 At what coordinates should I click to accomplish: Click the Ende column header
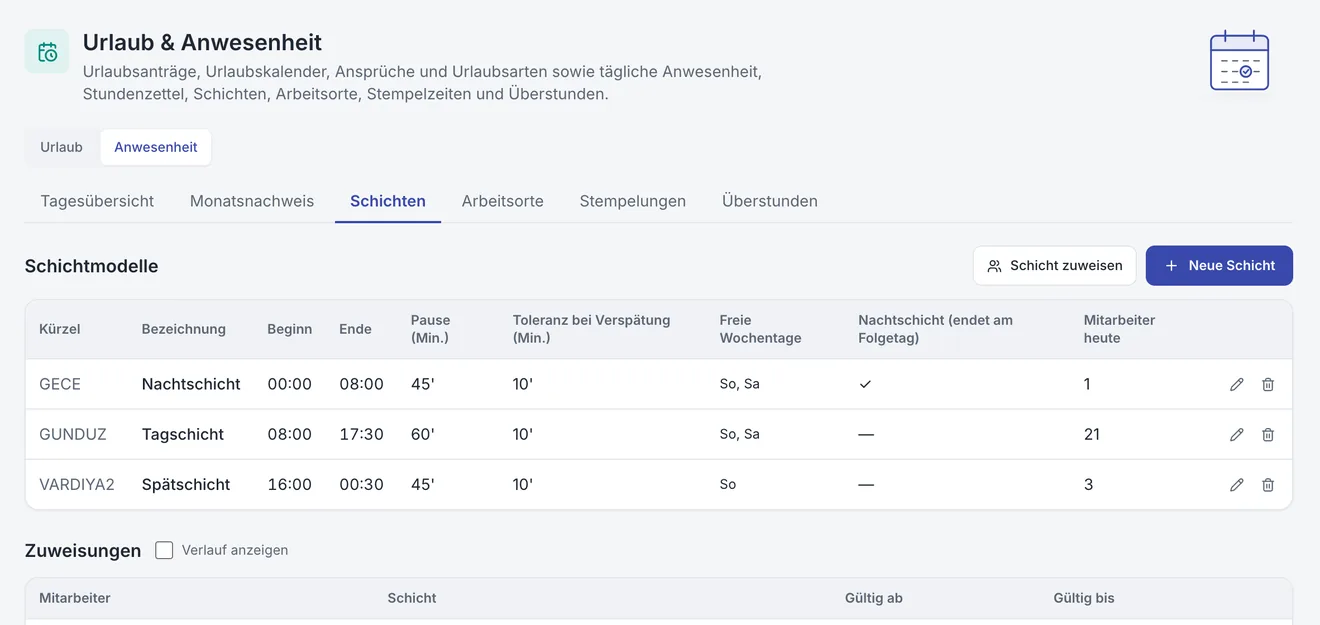(355, 329)
